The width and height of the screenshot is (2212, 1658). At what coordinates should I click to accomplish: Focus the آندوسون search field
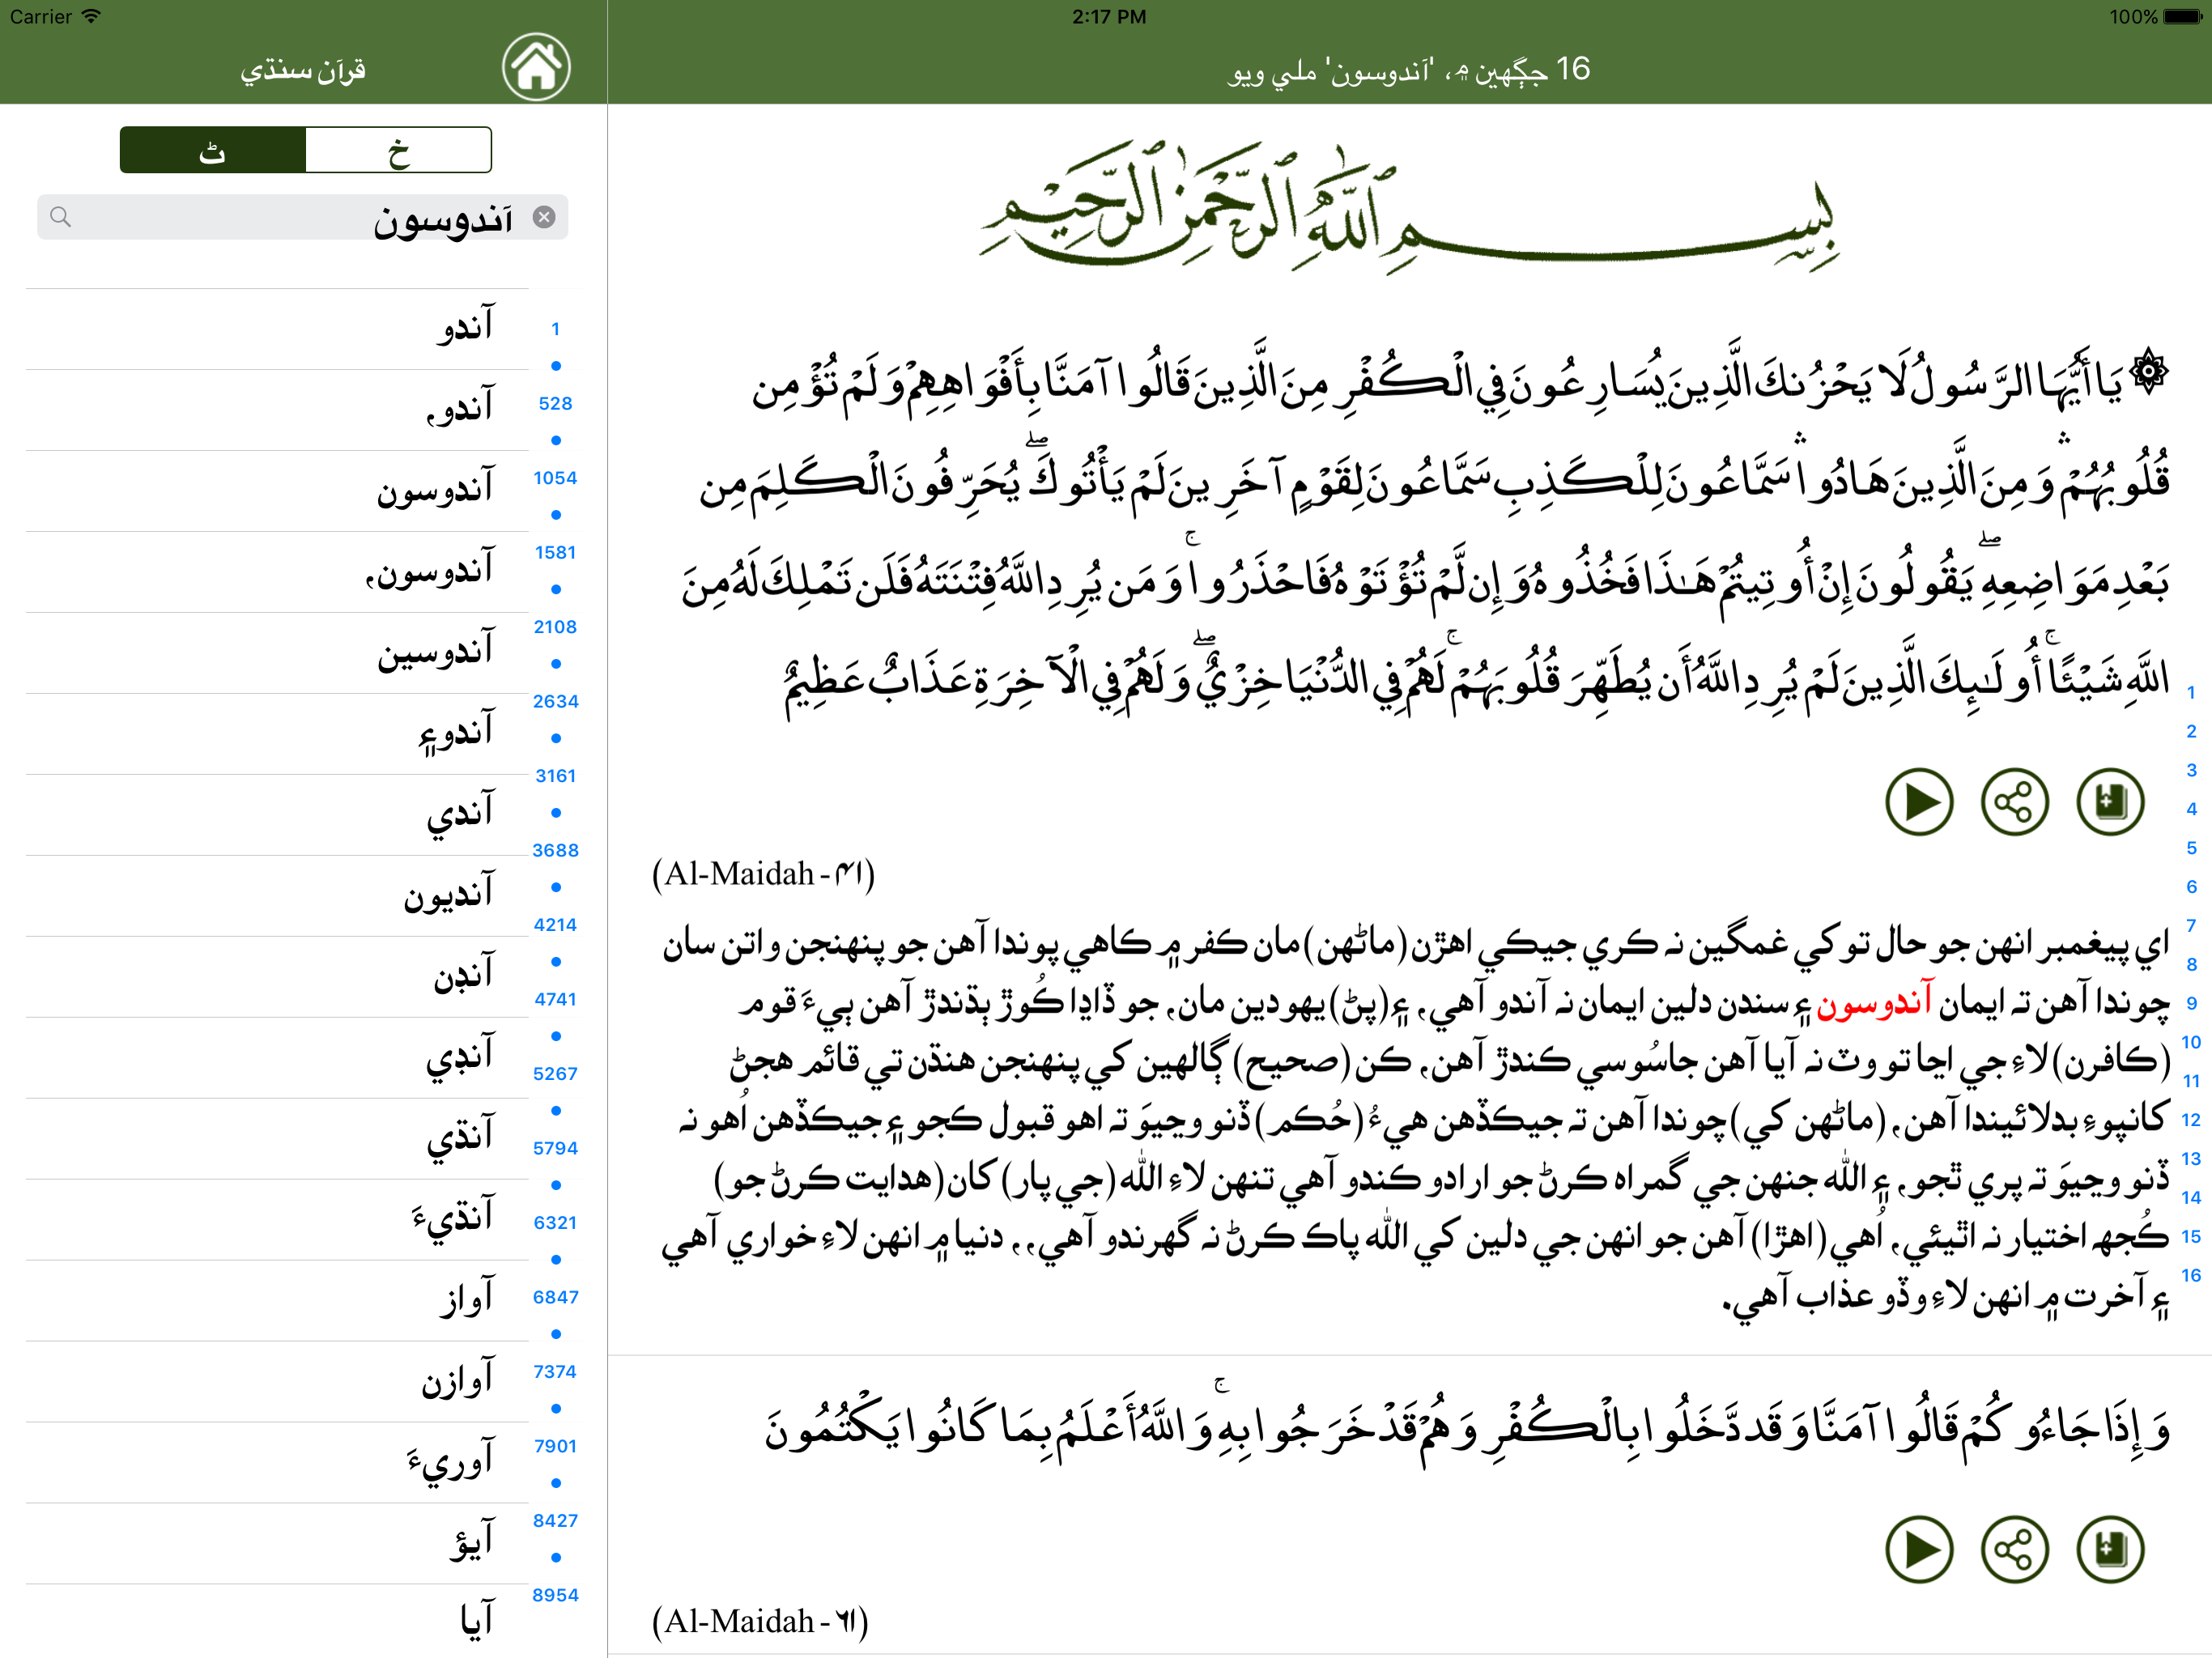tap(302, 217)
